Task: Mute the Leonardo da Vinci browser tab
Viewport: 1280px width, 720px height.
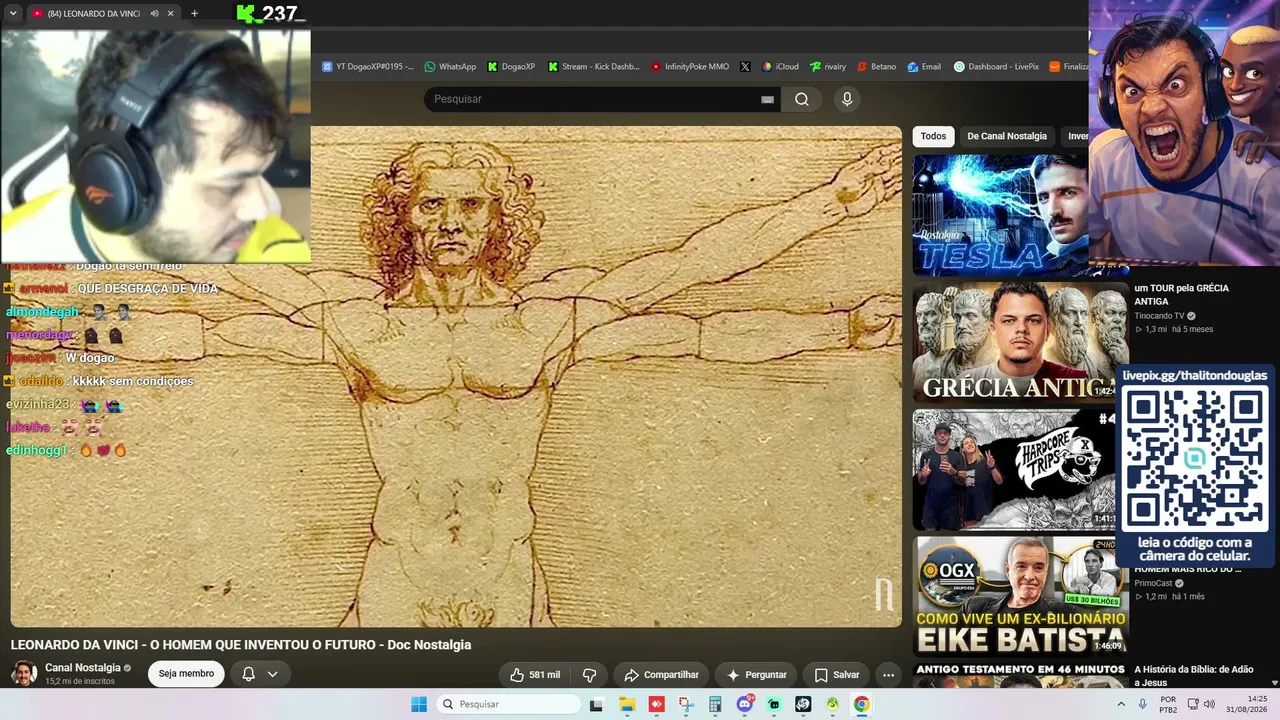Action: click(x=154, y=14)
